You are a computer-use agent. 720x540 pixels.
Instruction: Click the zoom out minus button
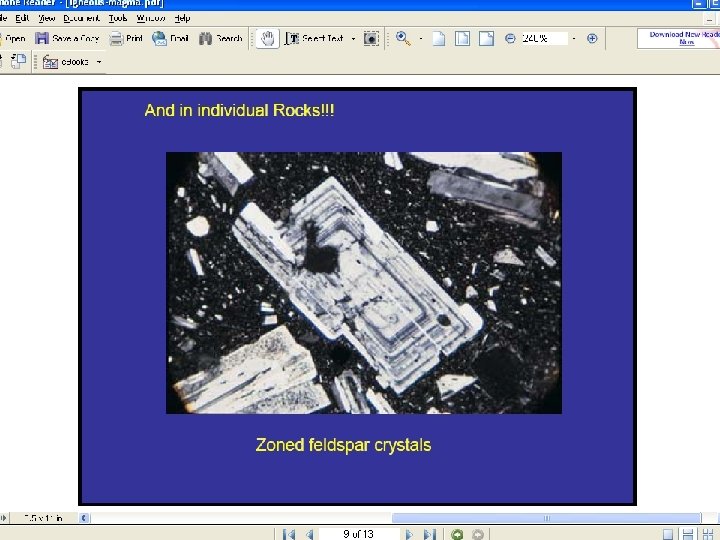(510, 39)
